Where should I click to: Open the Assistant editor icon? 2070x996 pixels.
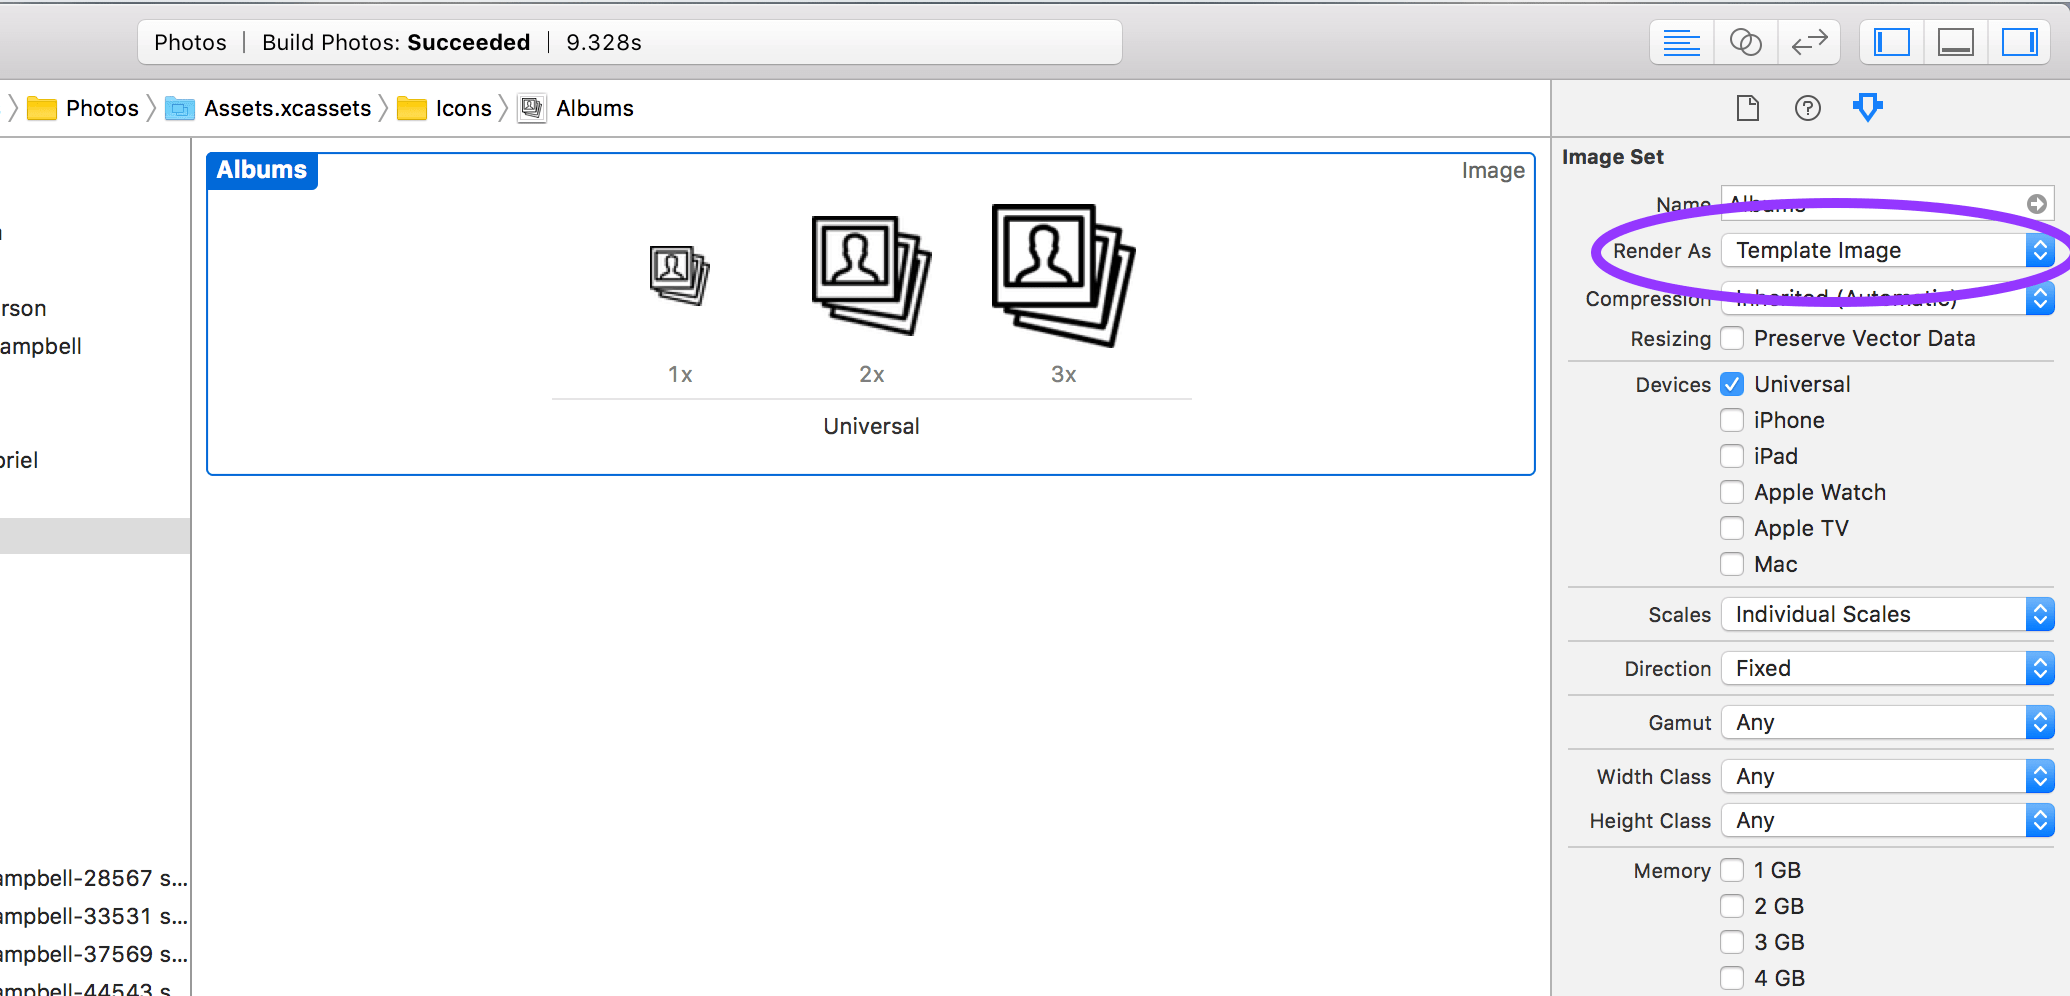pos(1746,42)
